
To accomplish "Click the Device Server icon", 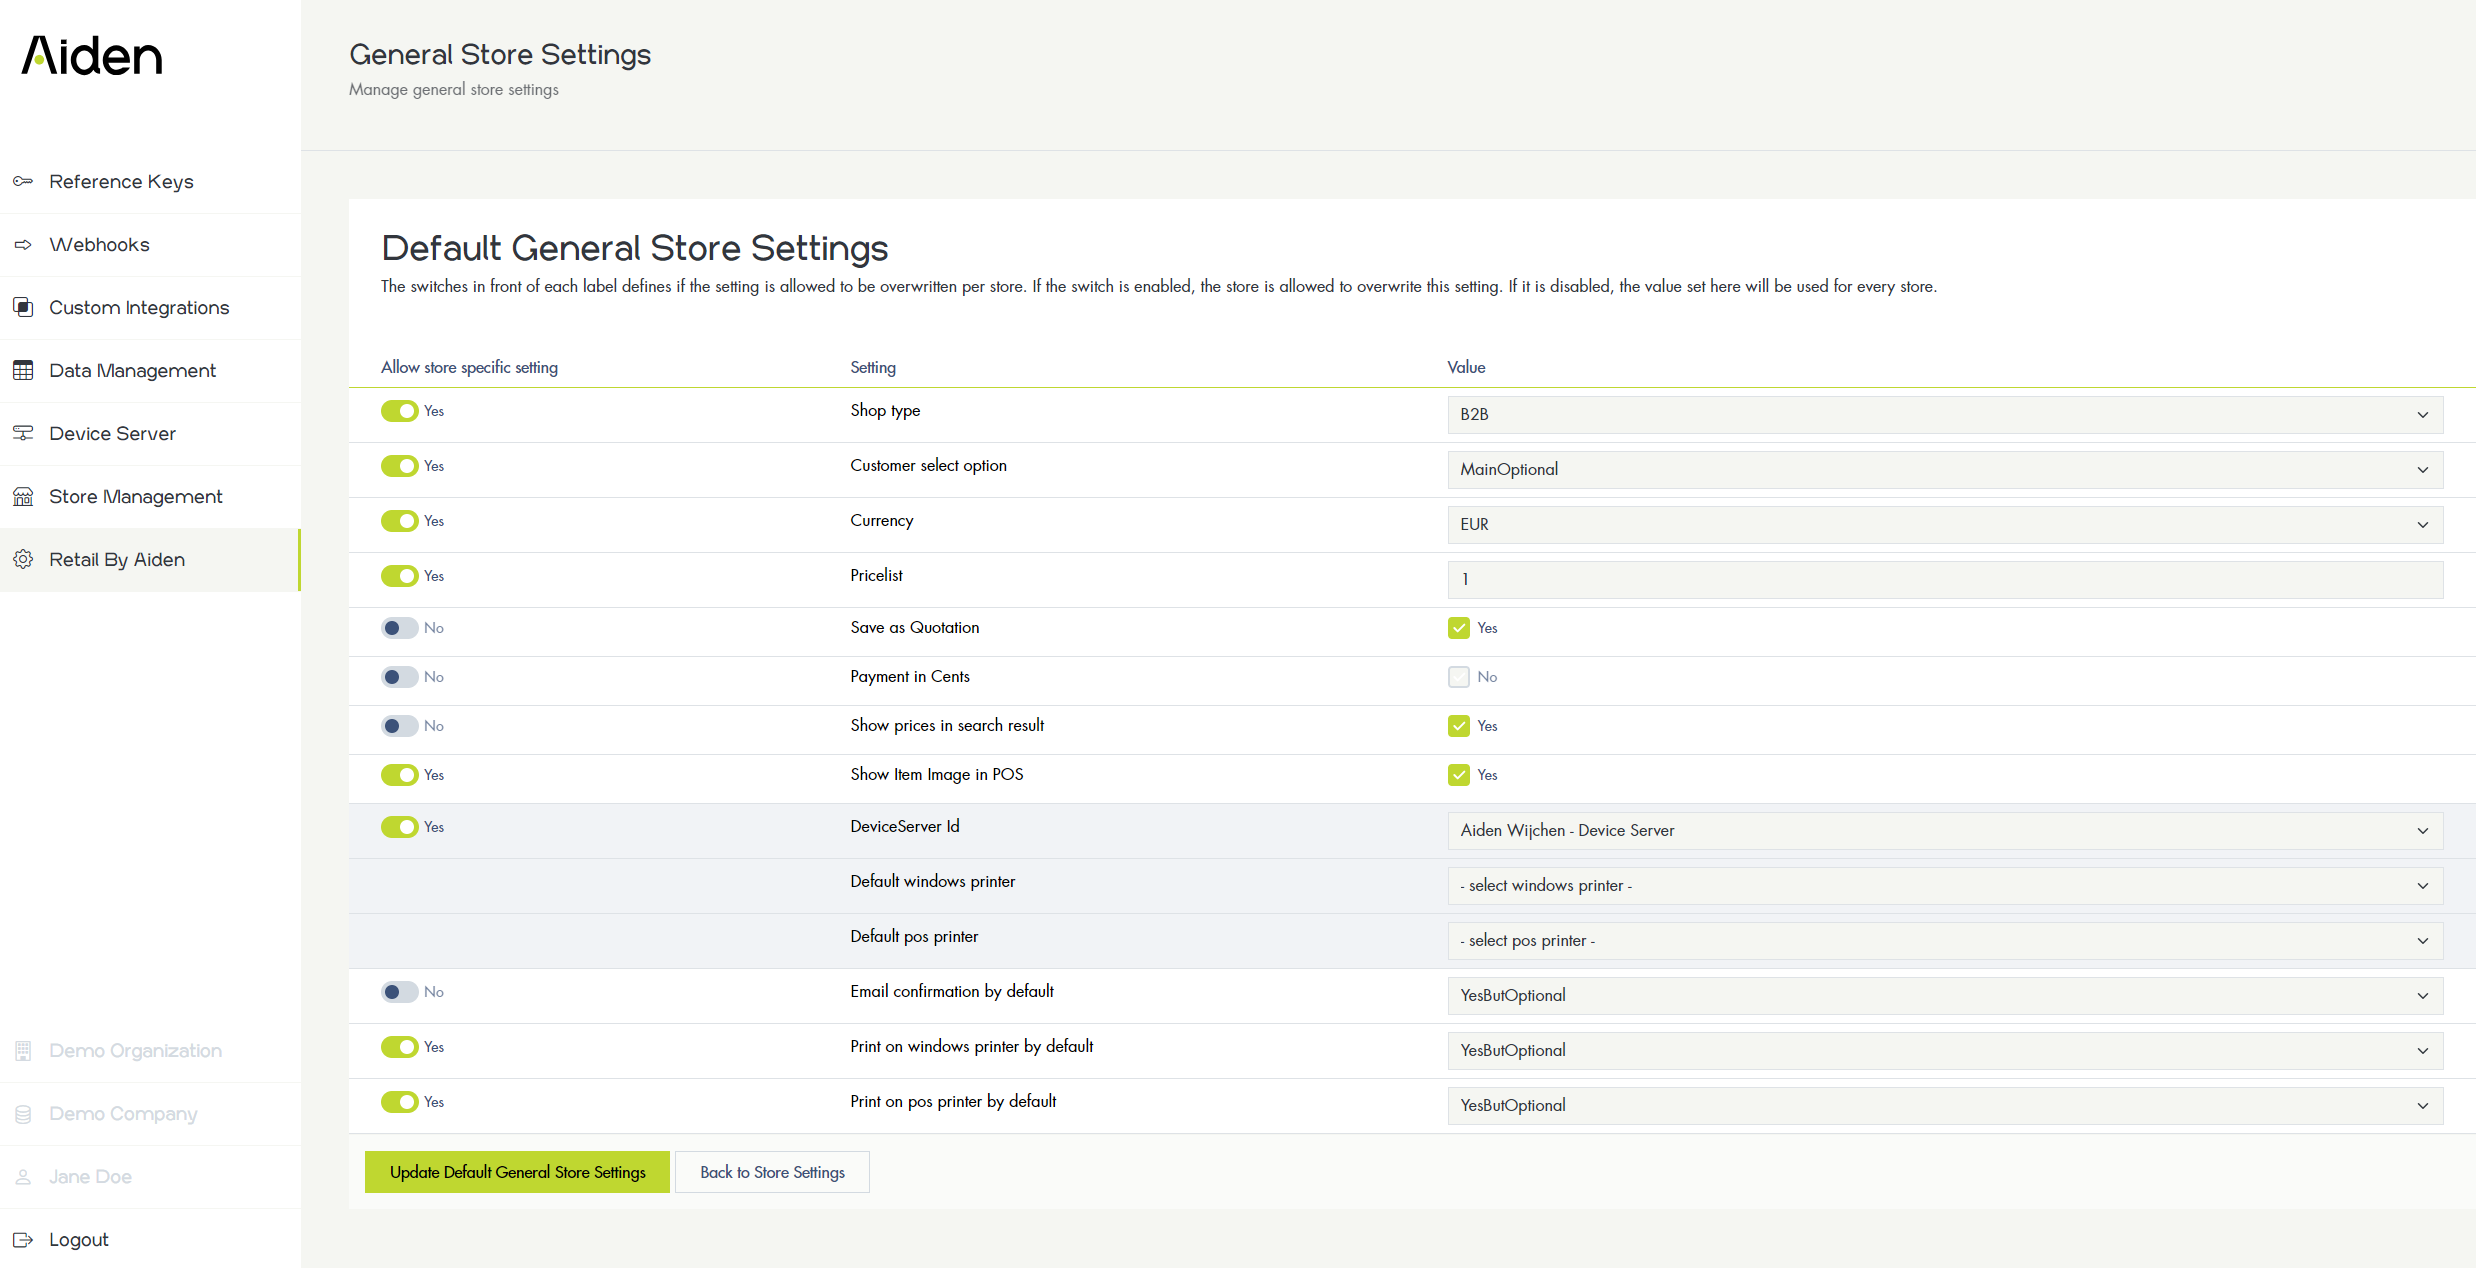I will pyautogui.click(x=23, y=433).
